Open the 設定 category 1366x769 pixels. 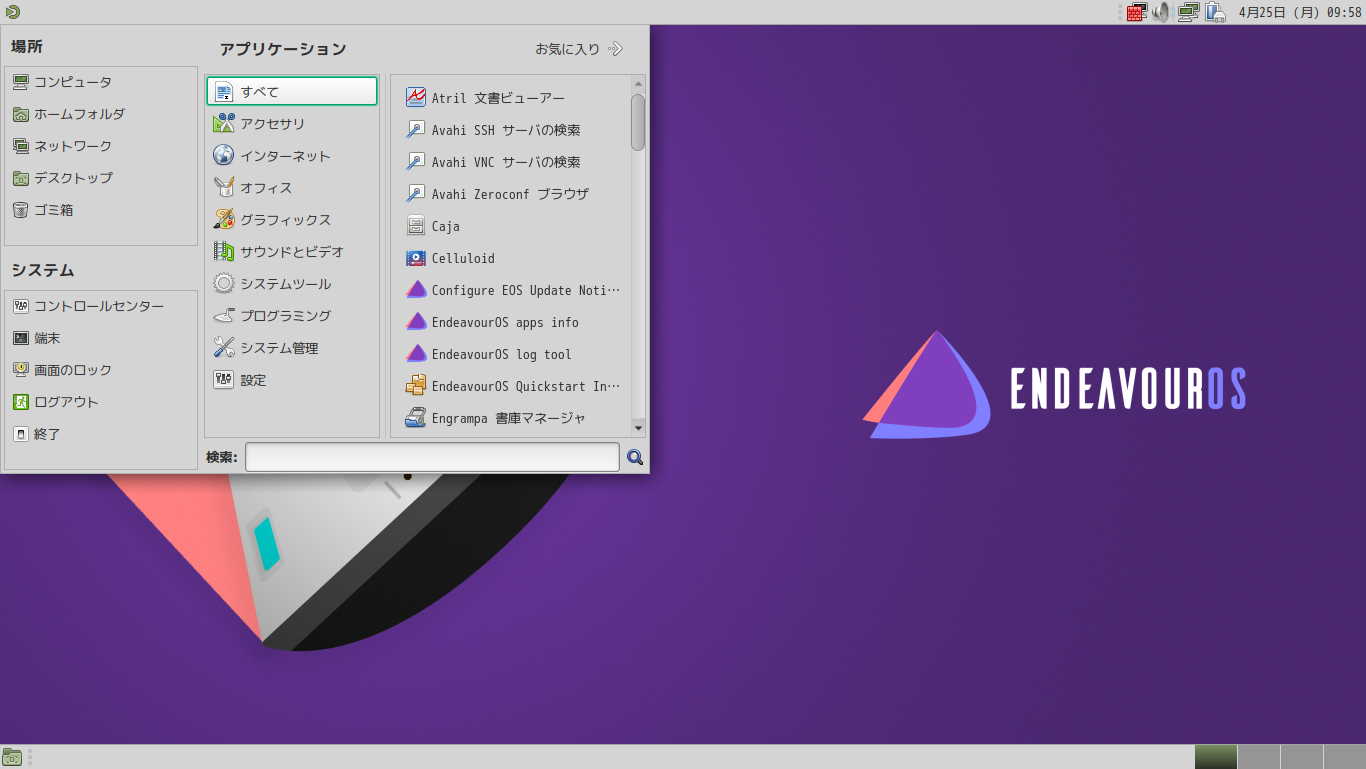click(292, 380)
